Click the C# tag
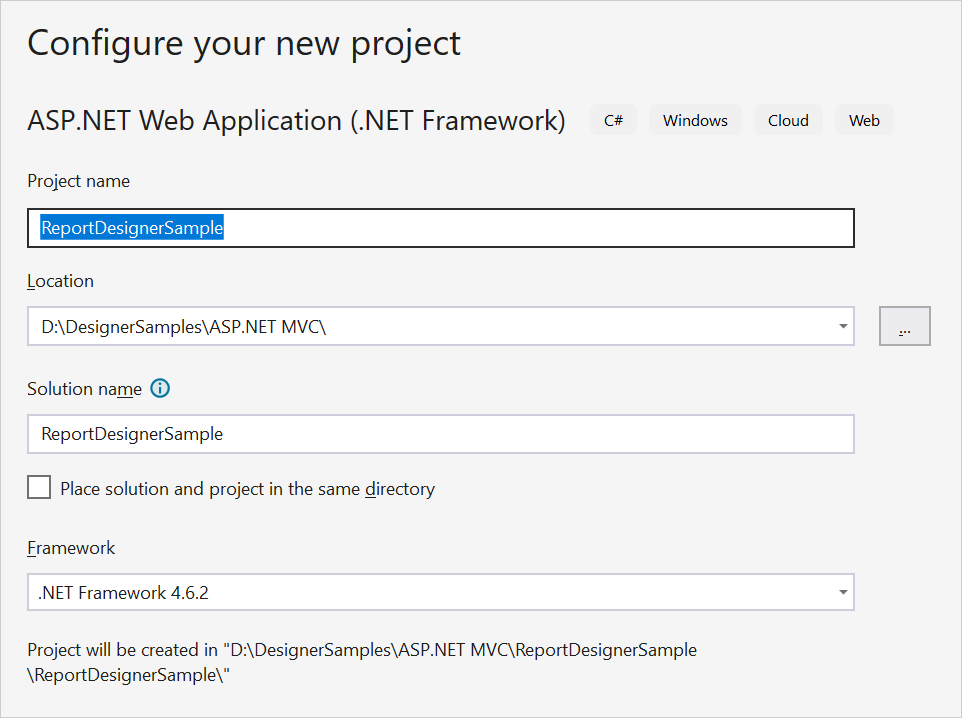This screenshot has width=962, height=718. (614, 120)
